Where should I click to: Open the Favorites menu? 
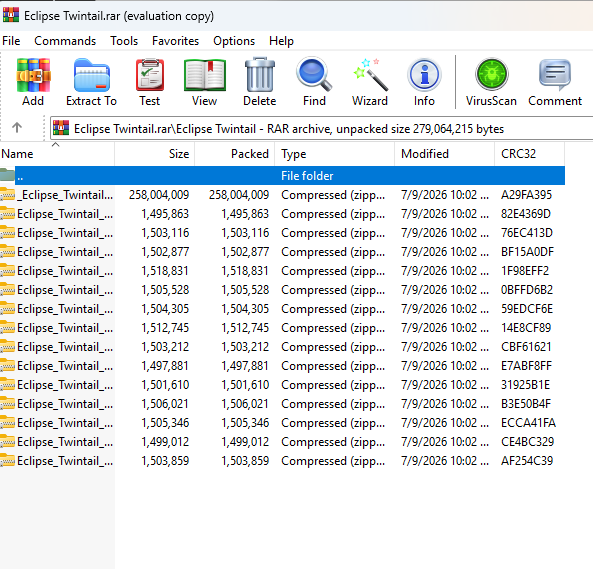175,41
